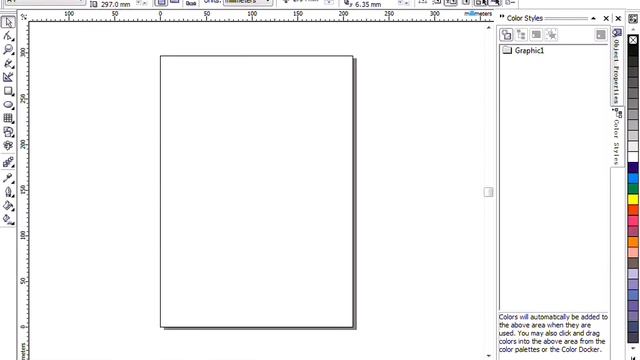
Task: Switch to Color Styles vertical tab
Action: tap(616, 137)
